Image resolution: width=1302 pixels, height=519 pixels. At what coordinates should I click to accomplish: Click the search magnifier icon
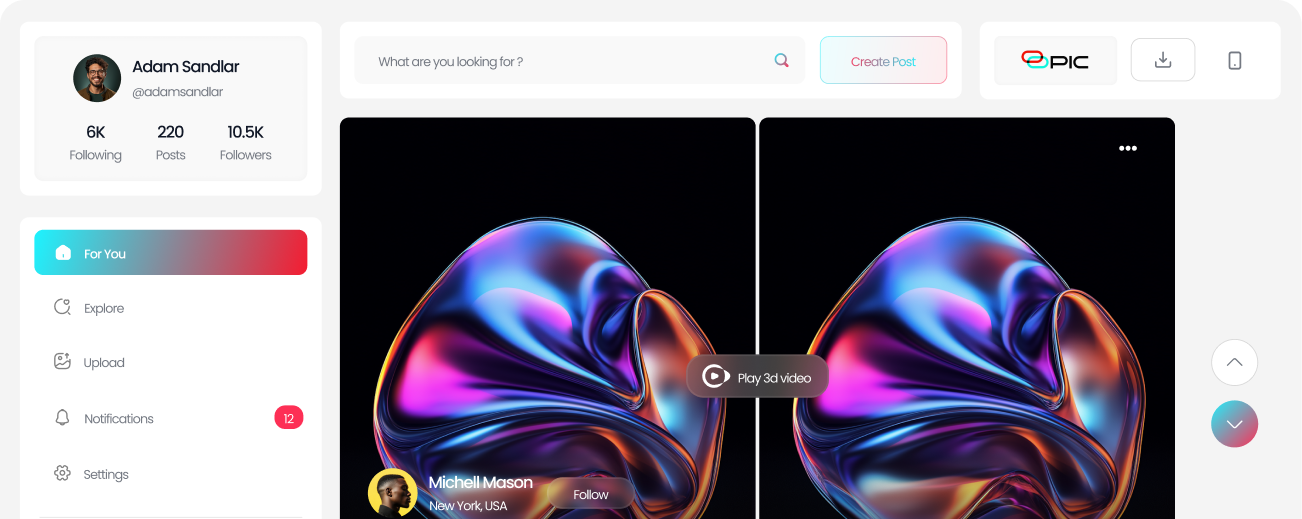tap(782, 61)
